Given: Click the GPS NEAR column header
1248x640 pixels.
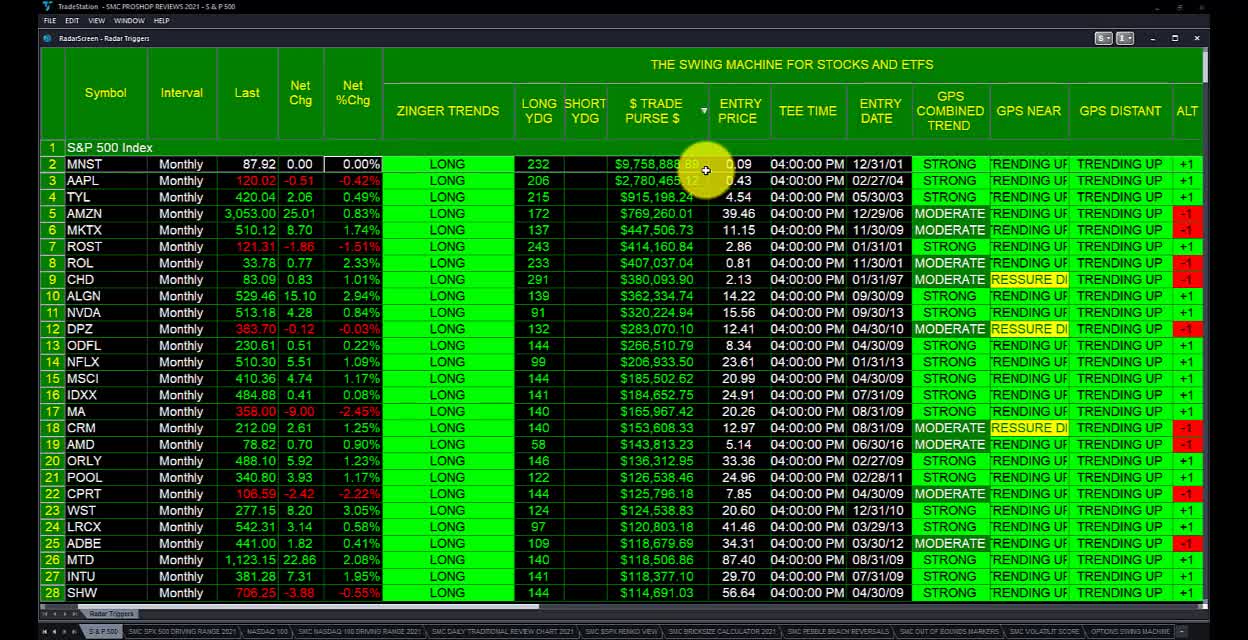Looking at the screenshot, I should pos(1028,111).
